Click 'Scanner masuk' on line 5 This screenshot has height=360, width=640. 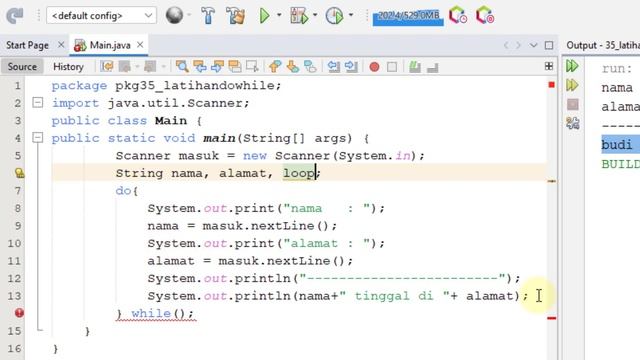pyautogui.click(x=167, y=156)
